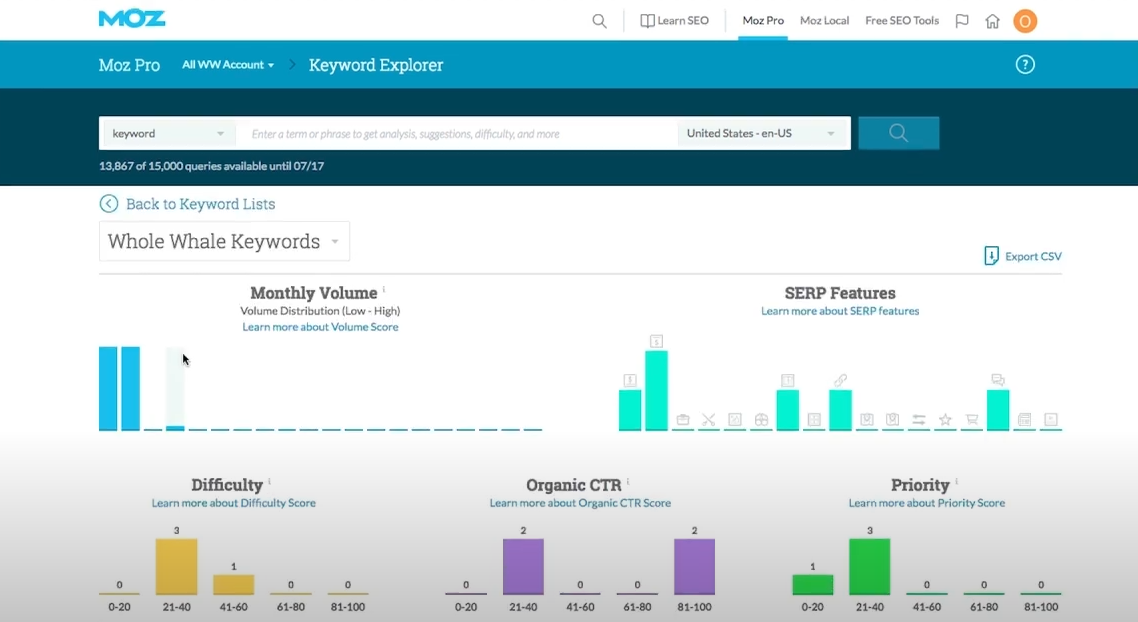Select Organic CTR 81-100 purple bar

695,566
